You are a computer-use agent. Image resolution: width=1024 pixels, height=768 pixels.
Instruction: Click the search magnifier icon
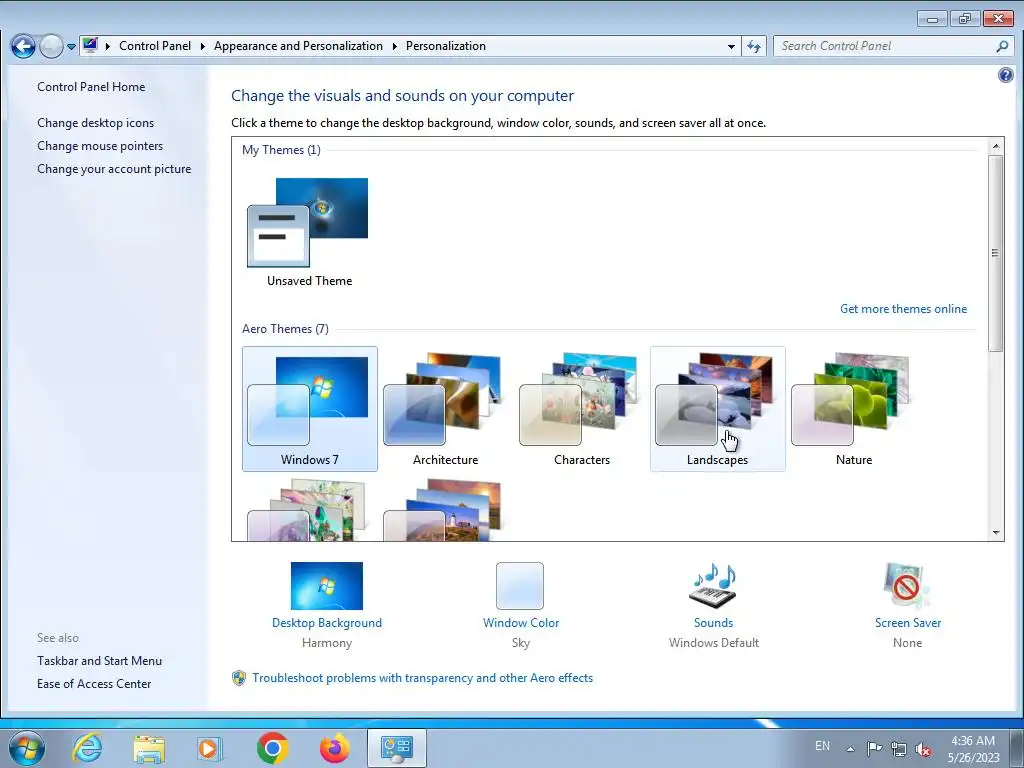coord(1002,46)
